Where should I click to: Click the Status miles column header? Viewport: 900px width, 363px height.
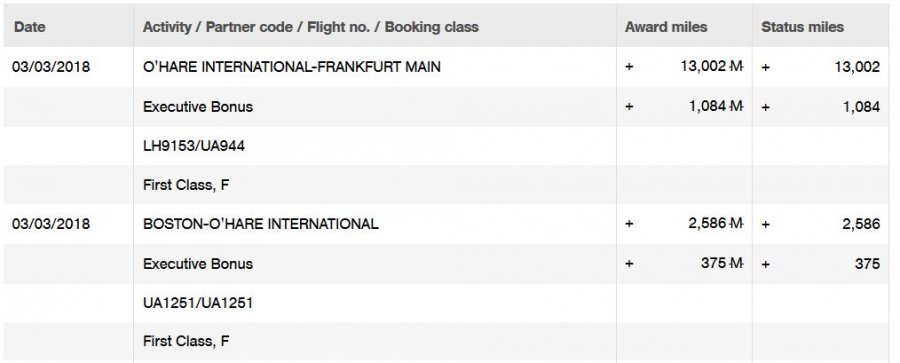coord(802,27)
